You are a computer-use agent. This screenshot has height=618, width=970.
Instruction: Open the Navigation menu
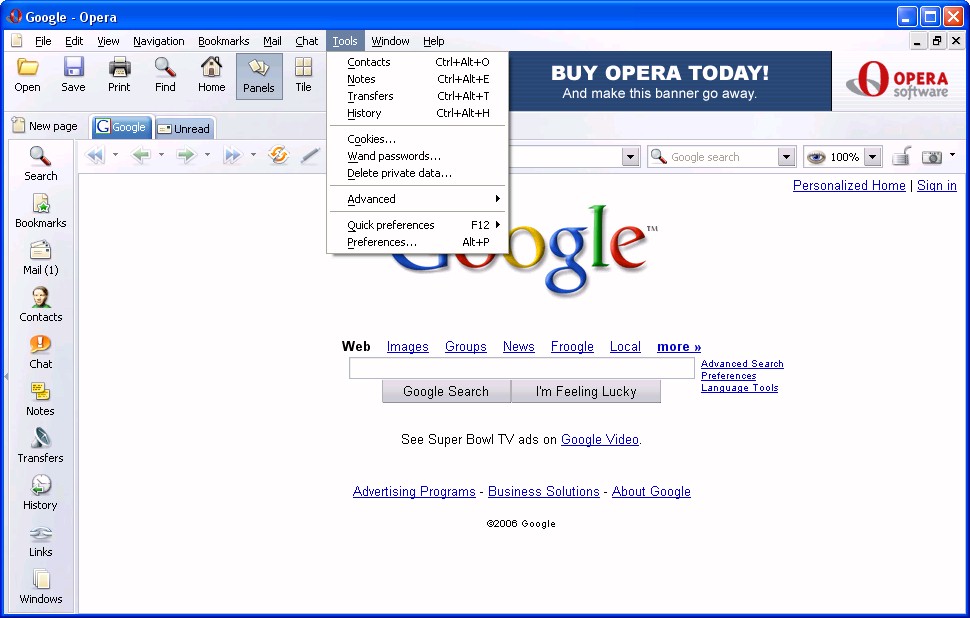point(158,41)
